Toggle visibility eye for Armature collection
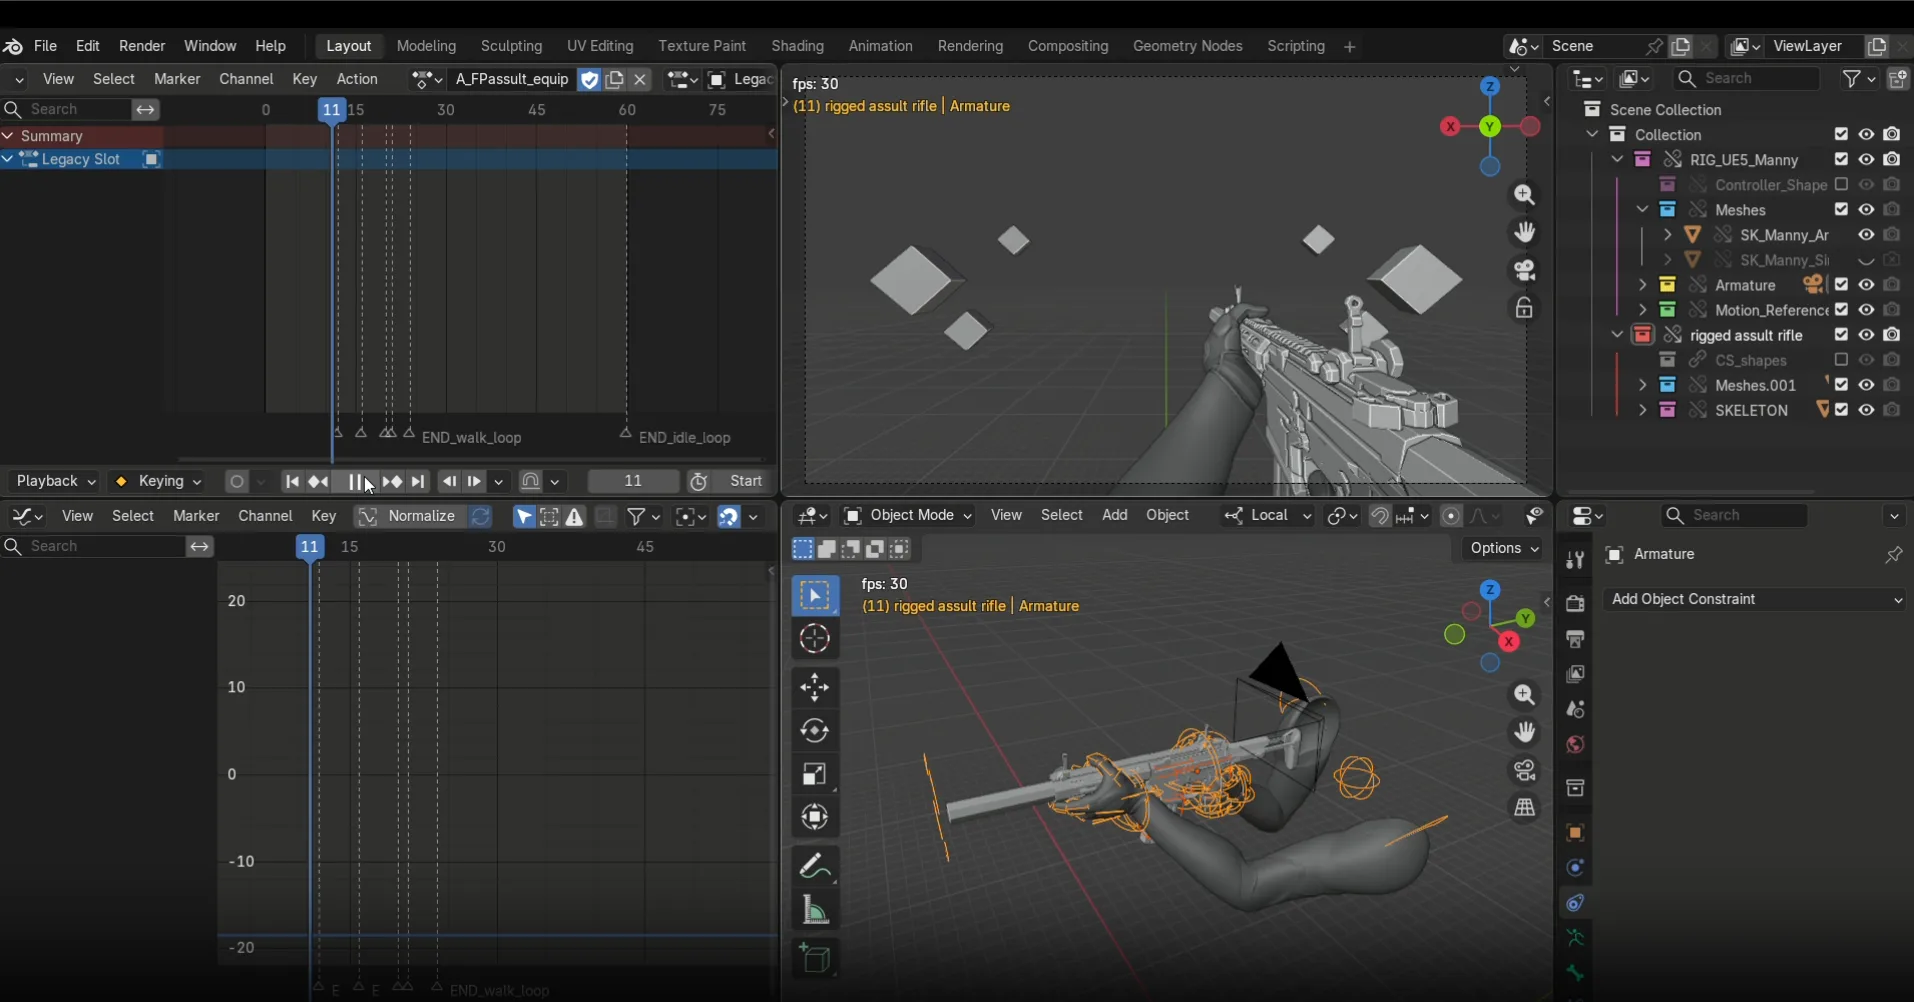 click(x=1866, y=285)
